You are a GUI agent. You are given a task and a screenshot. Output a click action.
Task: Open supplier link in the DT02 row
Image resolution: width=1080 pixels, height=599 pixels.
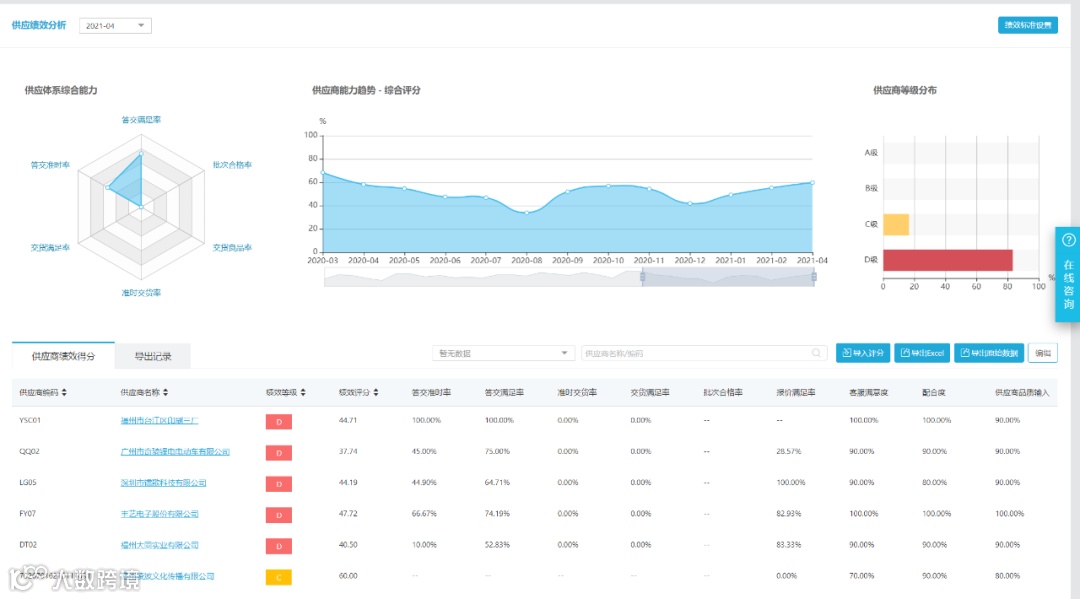click(x=159, y=545)
